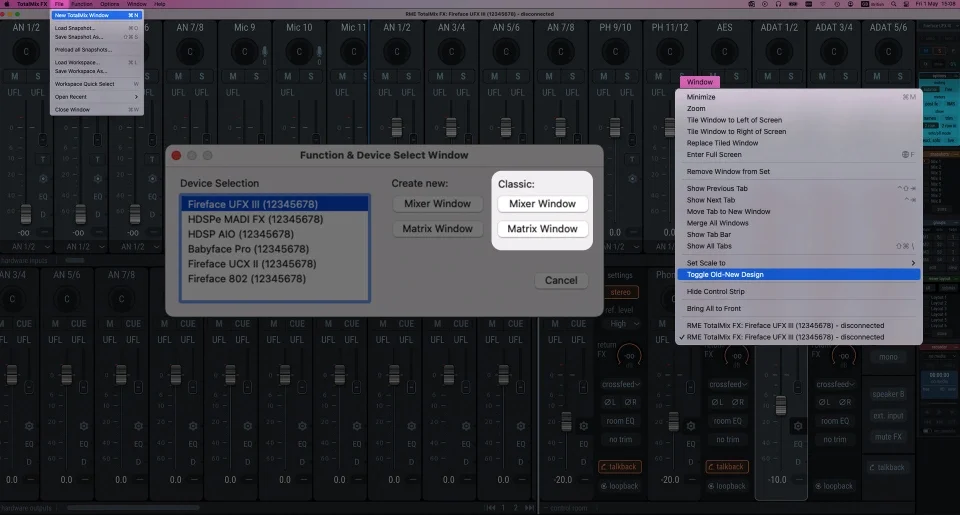Select Hide Control Strip menu item
This screenshot has width=960, height=515.
coord(799,291)
